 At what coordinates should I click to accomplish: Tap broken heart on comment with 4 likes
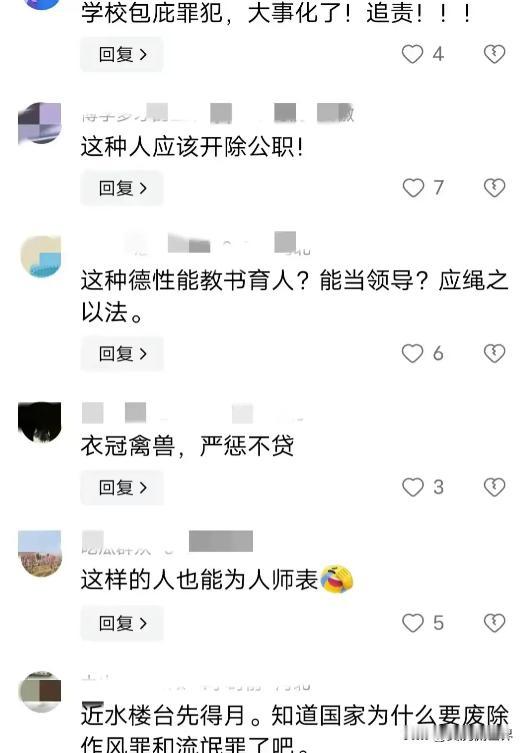tap(494, 54)
